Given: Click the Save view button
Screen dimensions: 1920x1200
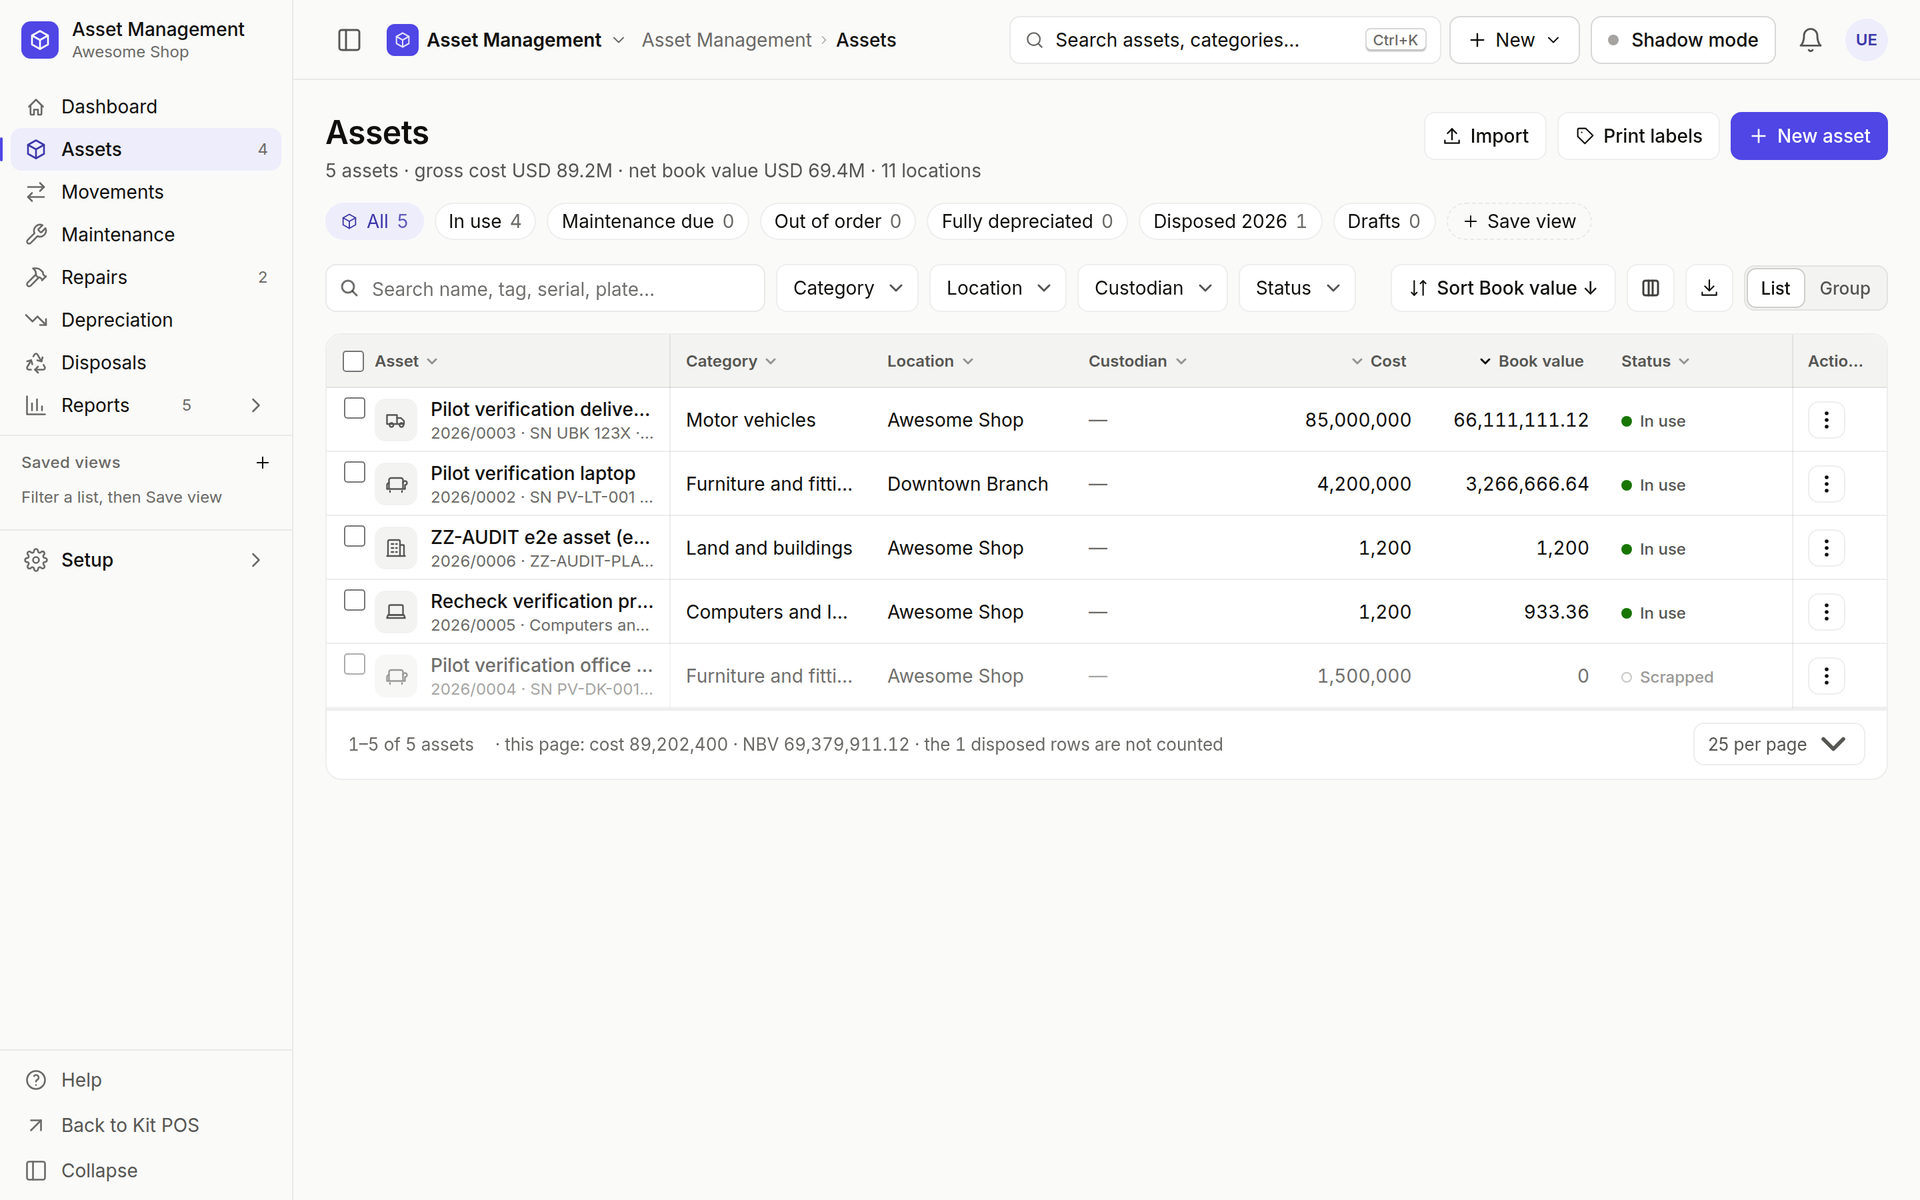Looking at the screenshot, I should [x=1519, y=221].
